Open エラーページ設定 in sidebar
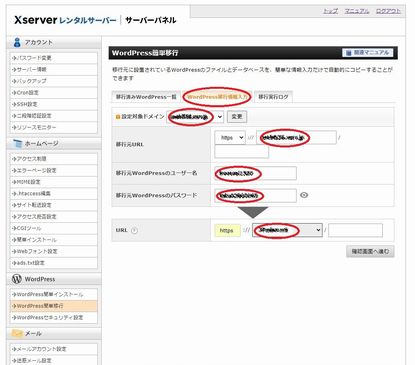 [54, 170]
